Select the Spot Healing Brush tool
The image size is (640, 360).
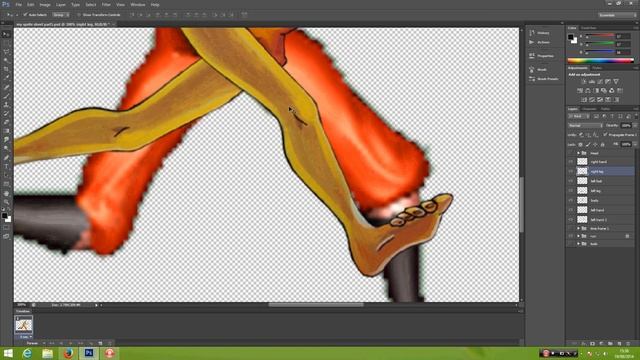pyautogui.click(x=6, y=87)
